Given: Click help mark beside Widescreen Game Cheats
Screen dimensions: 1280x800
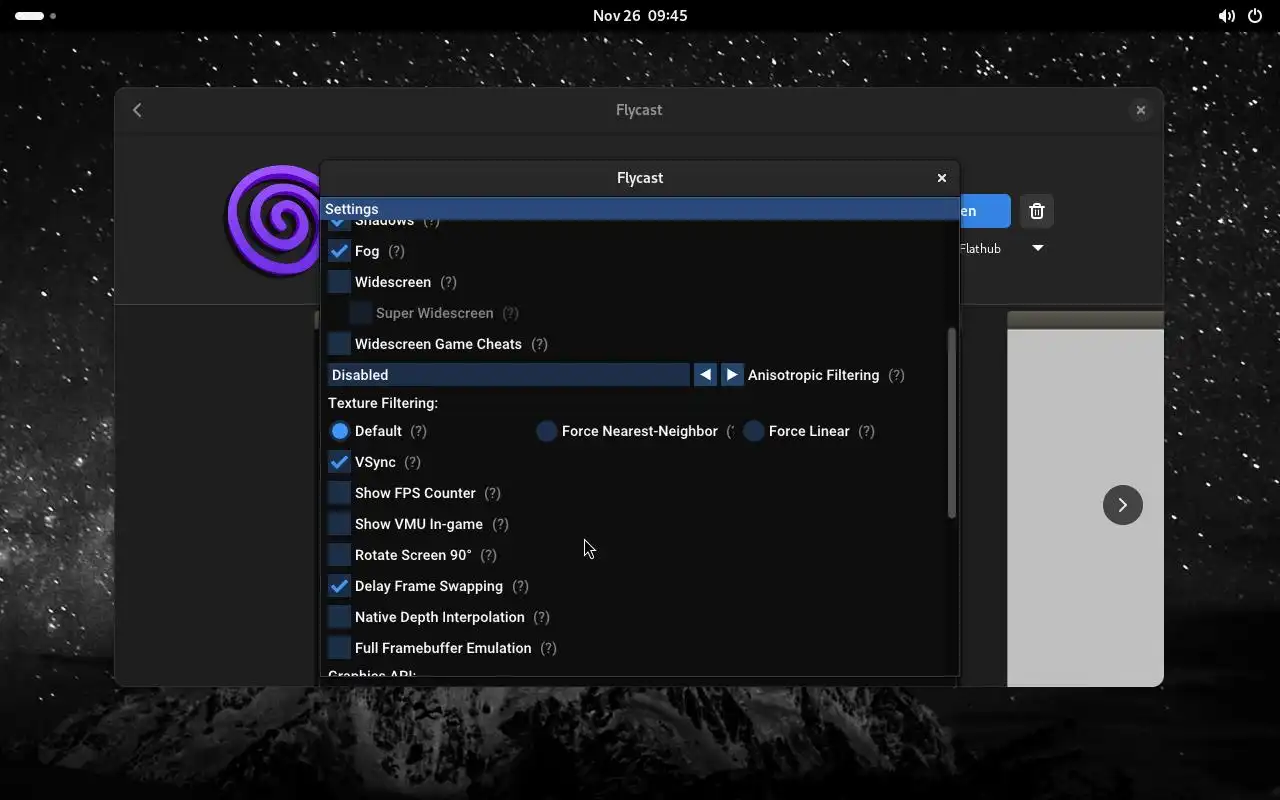Looking at the screenshot, I should 540,344.
